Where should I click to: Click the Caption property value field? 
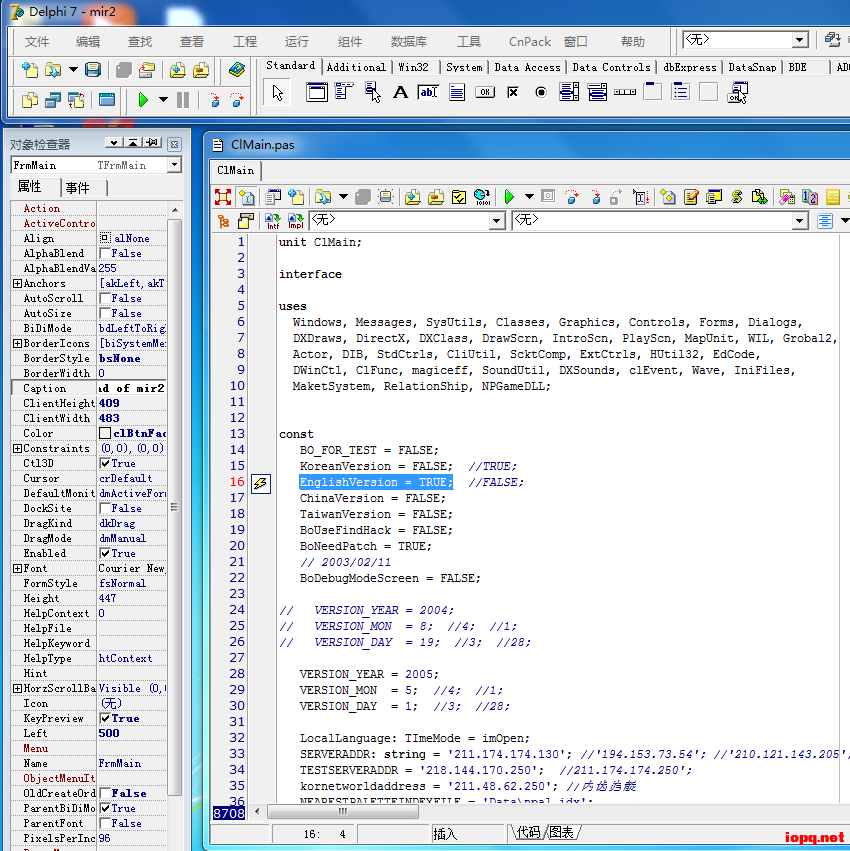[x=132, y=388]
